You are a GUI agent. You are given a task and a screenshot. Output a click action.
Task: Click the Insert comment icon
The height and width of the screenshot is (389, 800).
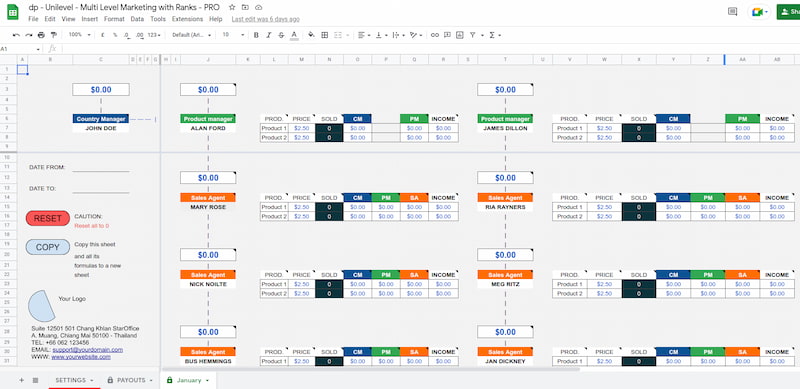coord(447,35)
